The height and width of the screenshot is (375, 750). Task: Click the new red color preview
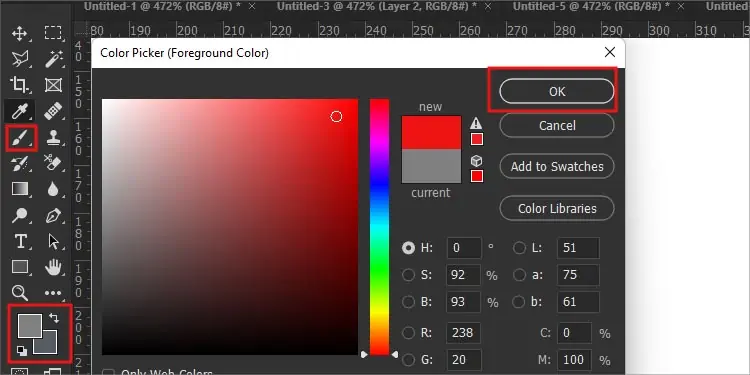coord(431,132)
